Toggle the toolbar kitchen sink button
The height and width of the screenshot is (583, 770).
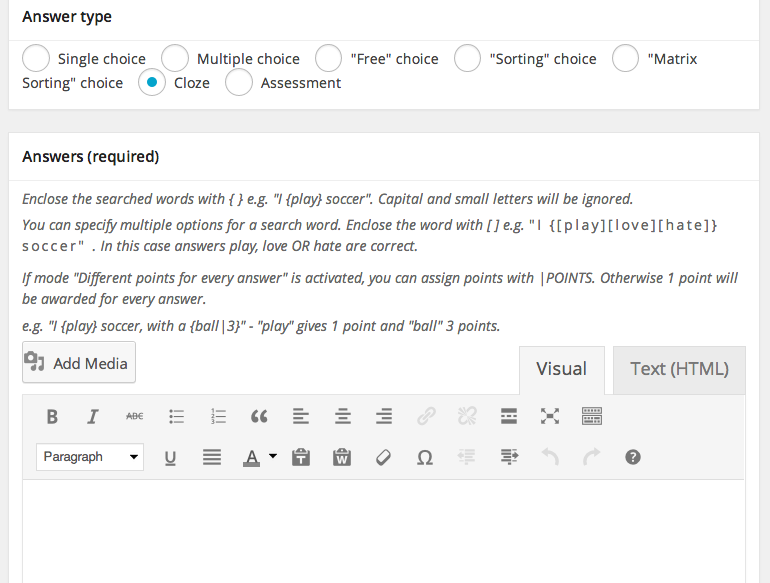(591, 416)
